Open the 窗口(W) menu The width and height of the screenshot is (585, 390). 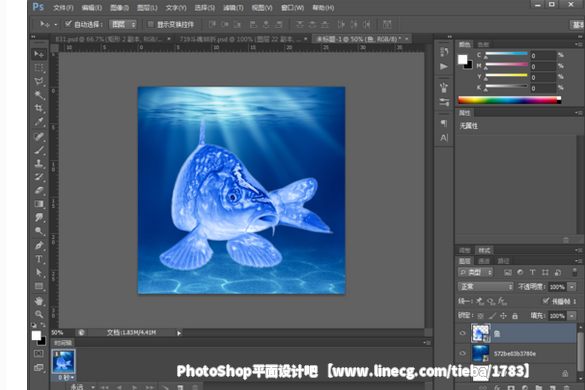coord(292,8)
